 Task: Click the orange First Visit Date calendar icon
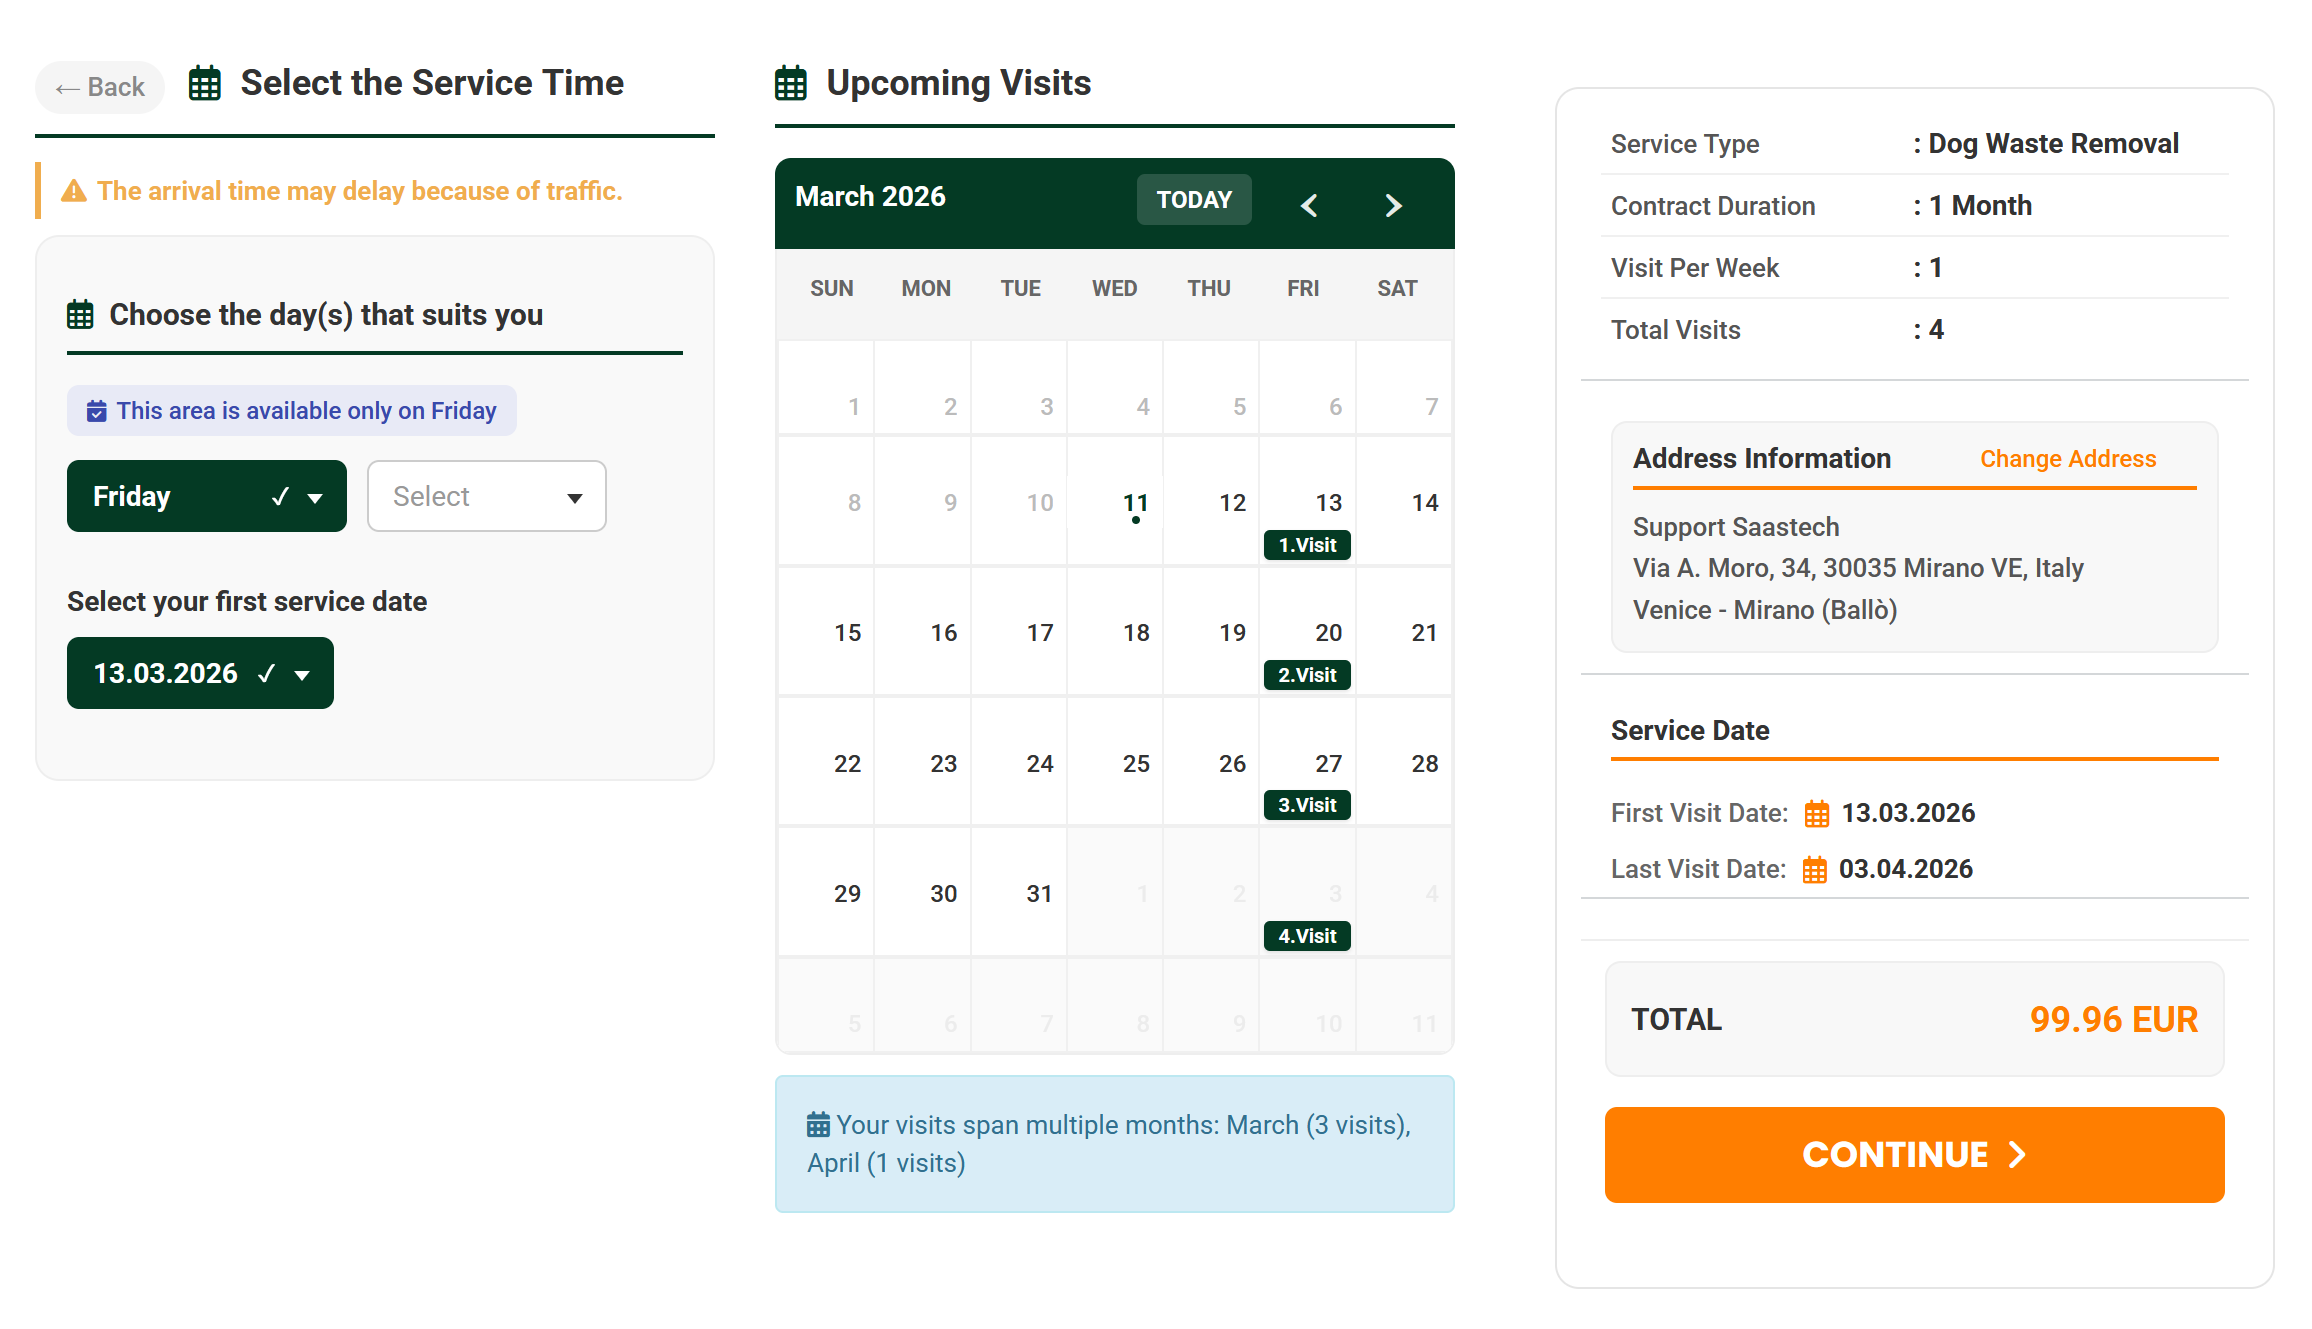pyautogui.click(x=1816, y=814)
